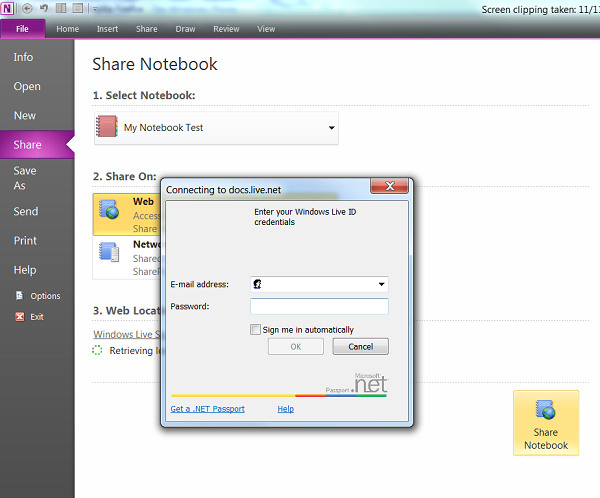
Task: Click the Windows Live link under Web Location
Action: point(127,334)
